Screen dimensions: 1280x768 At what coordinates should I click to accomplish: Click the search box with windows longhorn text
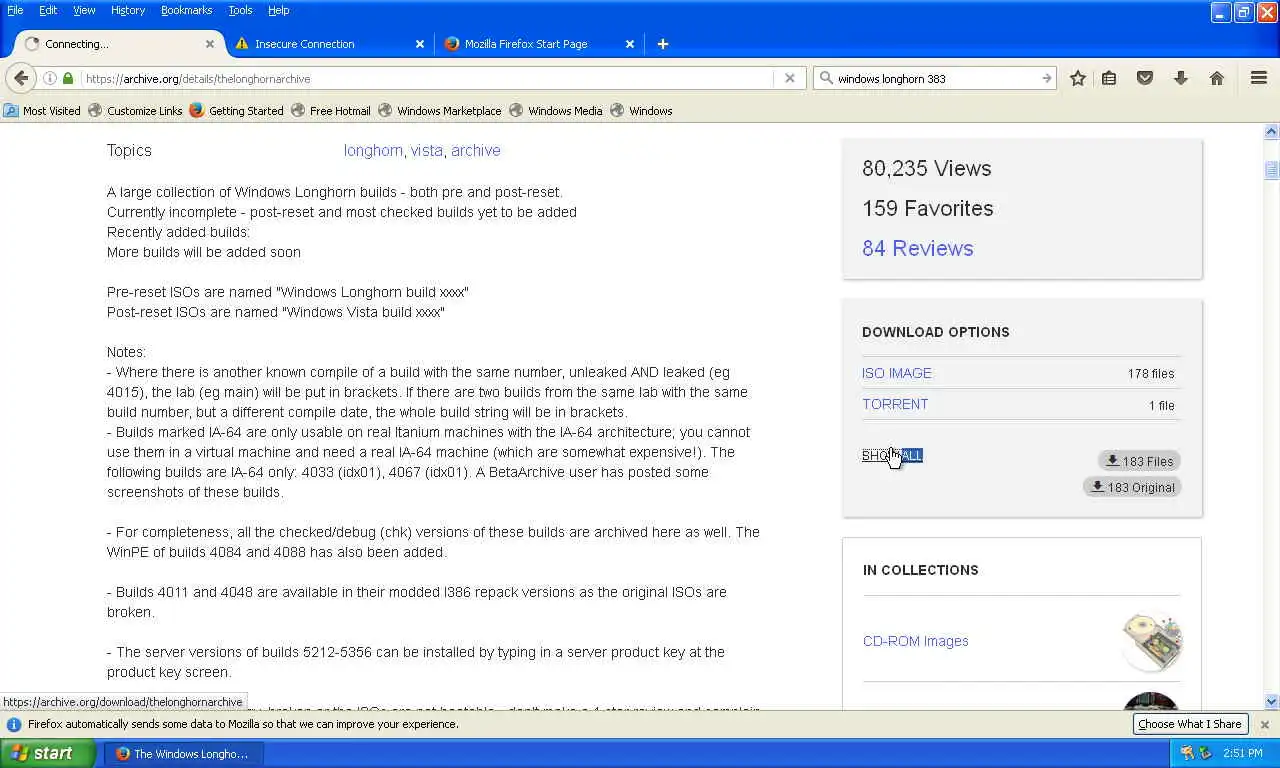click(936, 78)
